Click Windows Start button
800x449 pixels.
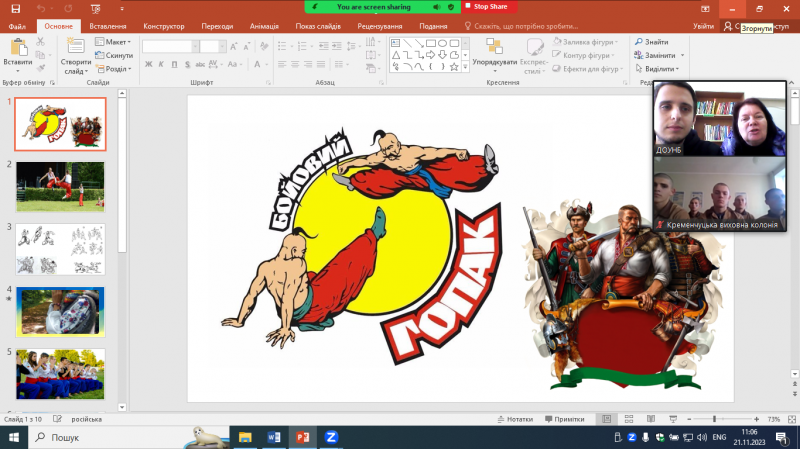point(14,437)
